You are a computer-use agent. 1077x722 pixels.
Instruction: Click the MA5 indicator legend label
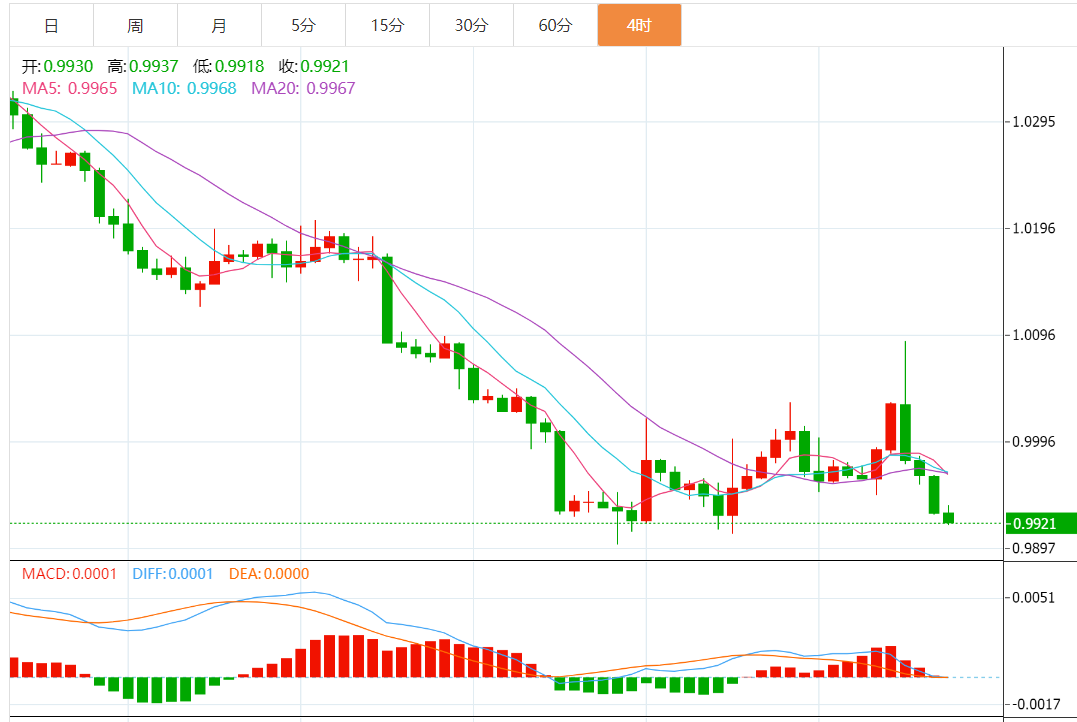[x=69, y=88]
